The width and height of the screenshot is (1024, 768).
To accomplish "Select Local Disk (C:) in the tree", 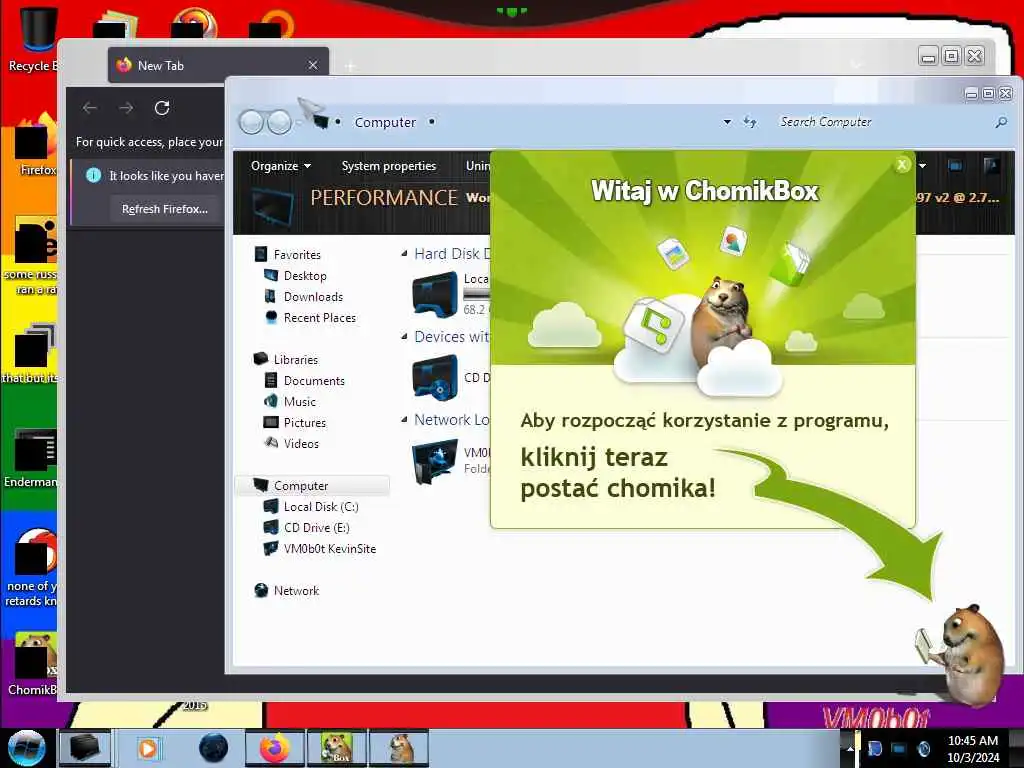I will [x=321, y=507].
